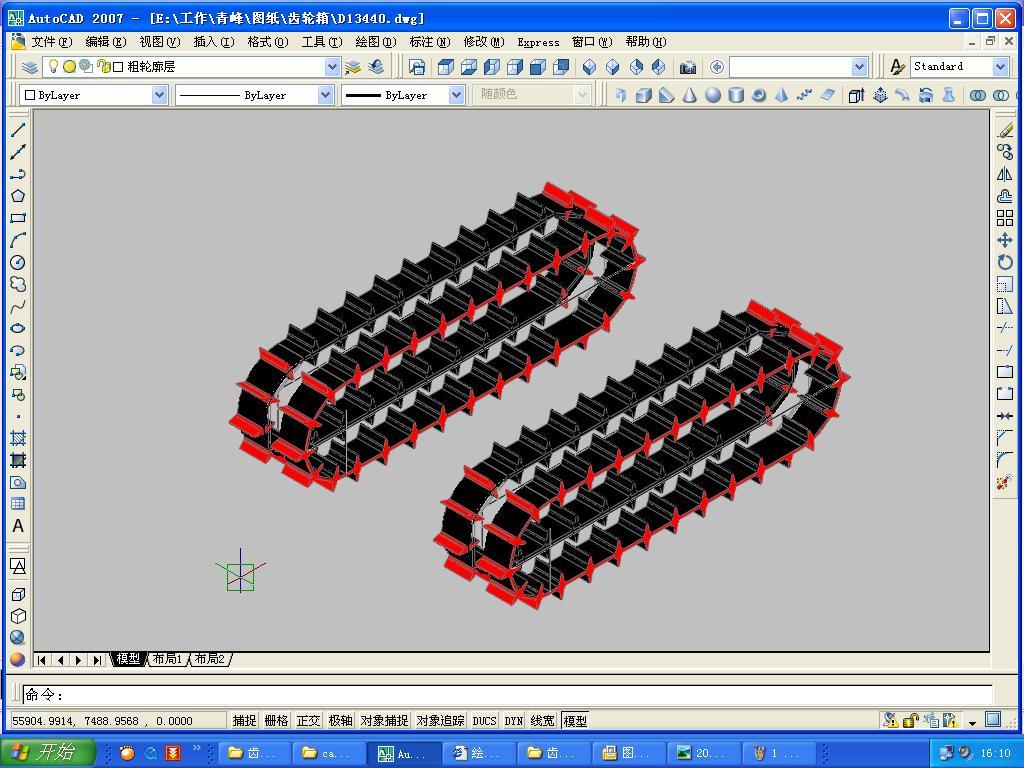
Task: Open the 文件(F) menu
Action: 52,42
